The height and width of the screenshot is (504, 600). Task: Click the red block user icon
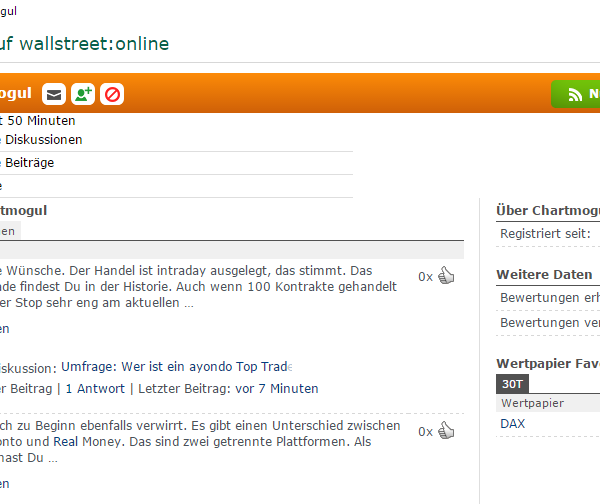112,94
